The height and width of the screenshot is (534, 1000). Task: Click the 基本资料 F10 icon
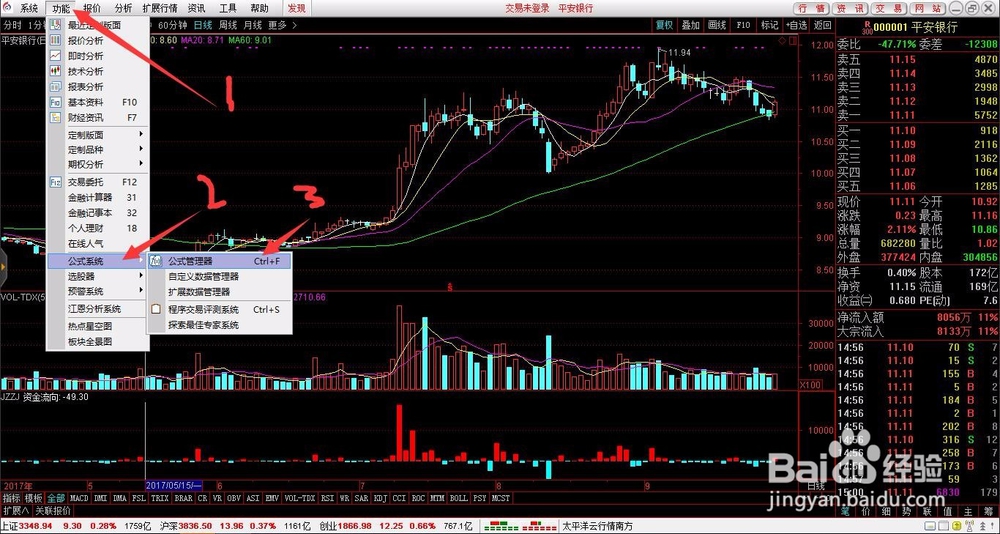55,102
